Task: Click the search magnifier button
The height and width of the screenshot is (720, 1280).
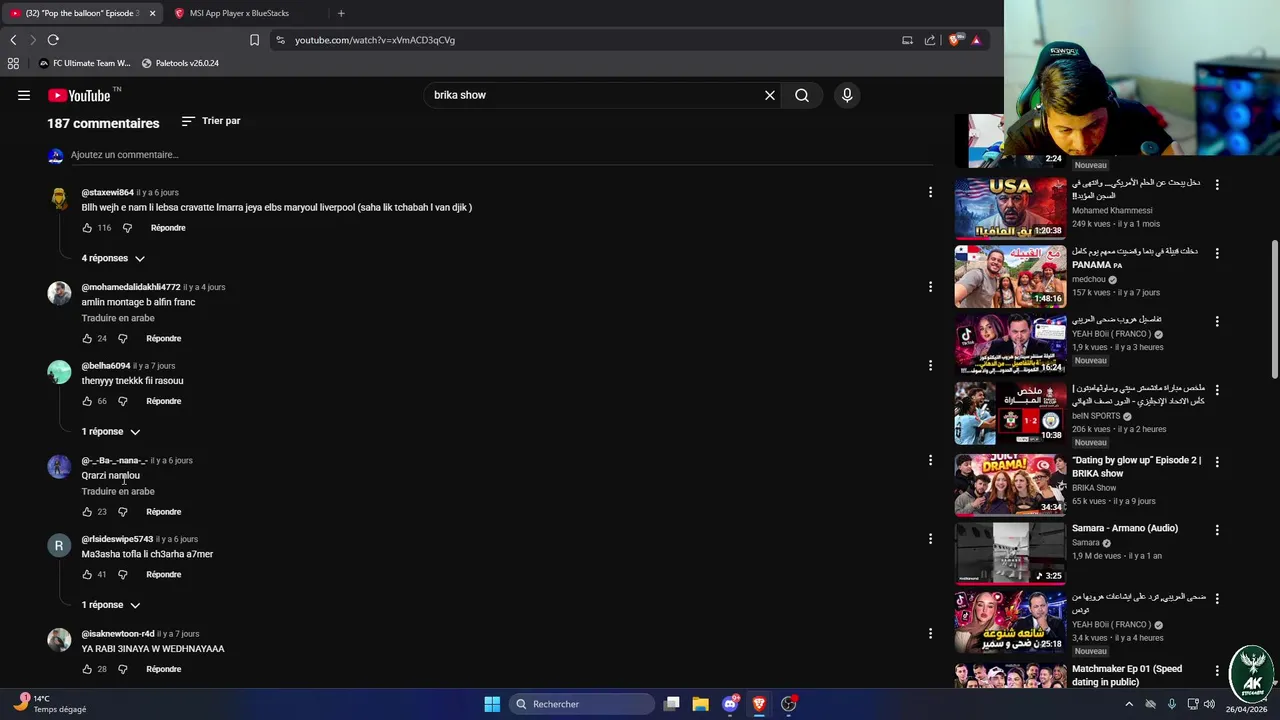Action: click(802, 95)
